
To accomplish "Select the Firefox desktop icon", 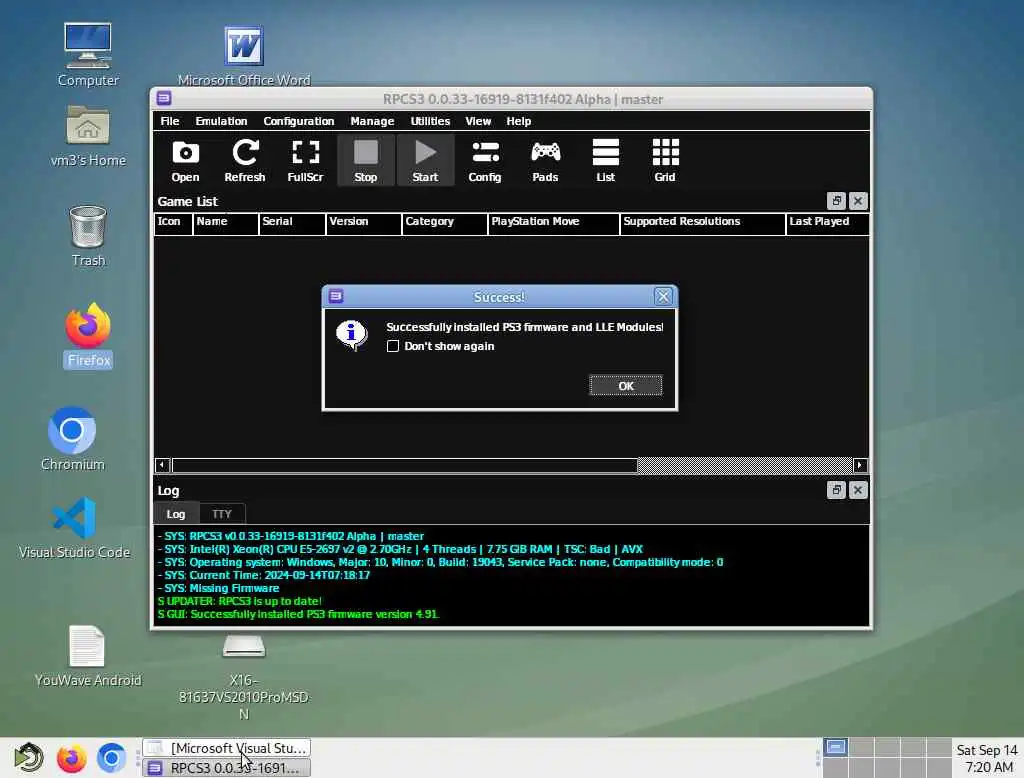I will [88, 336].
